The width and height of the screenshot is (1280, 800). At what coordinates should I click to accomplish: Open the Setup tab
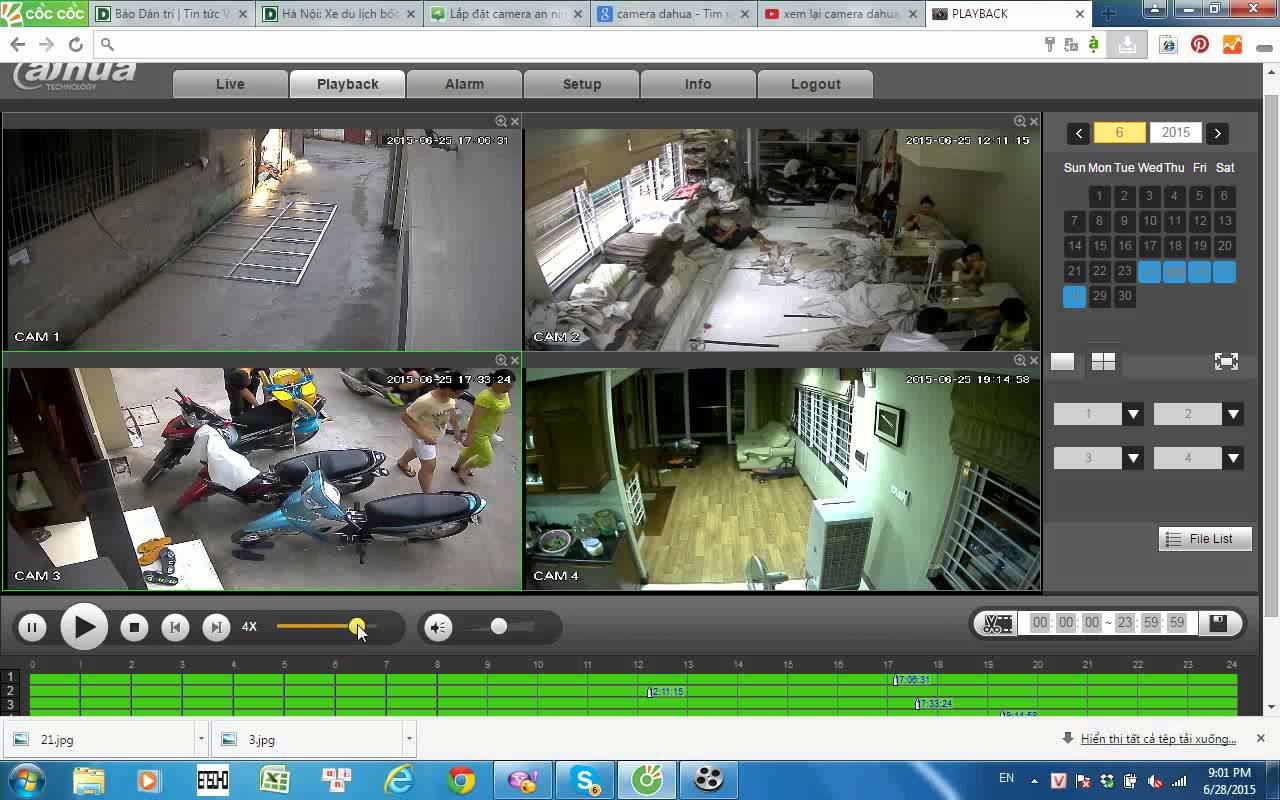(x=581, y=84)
